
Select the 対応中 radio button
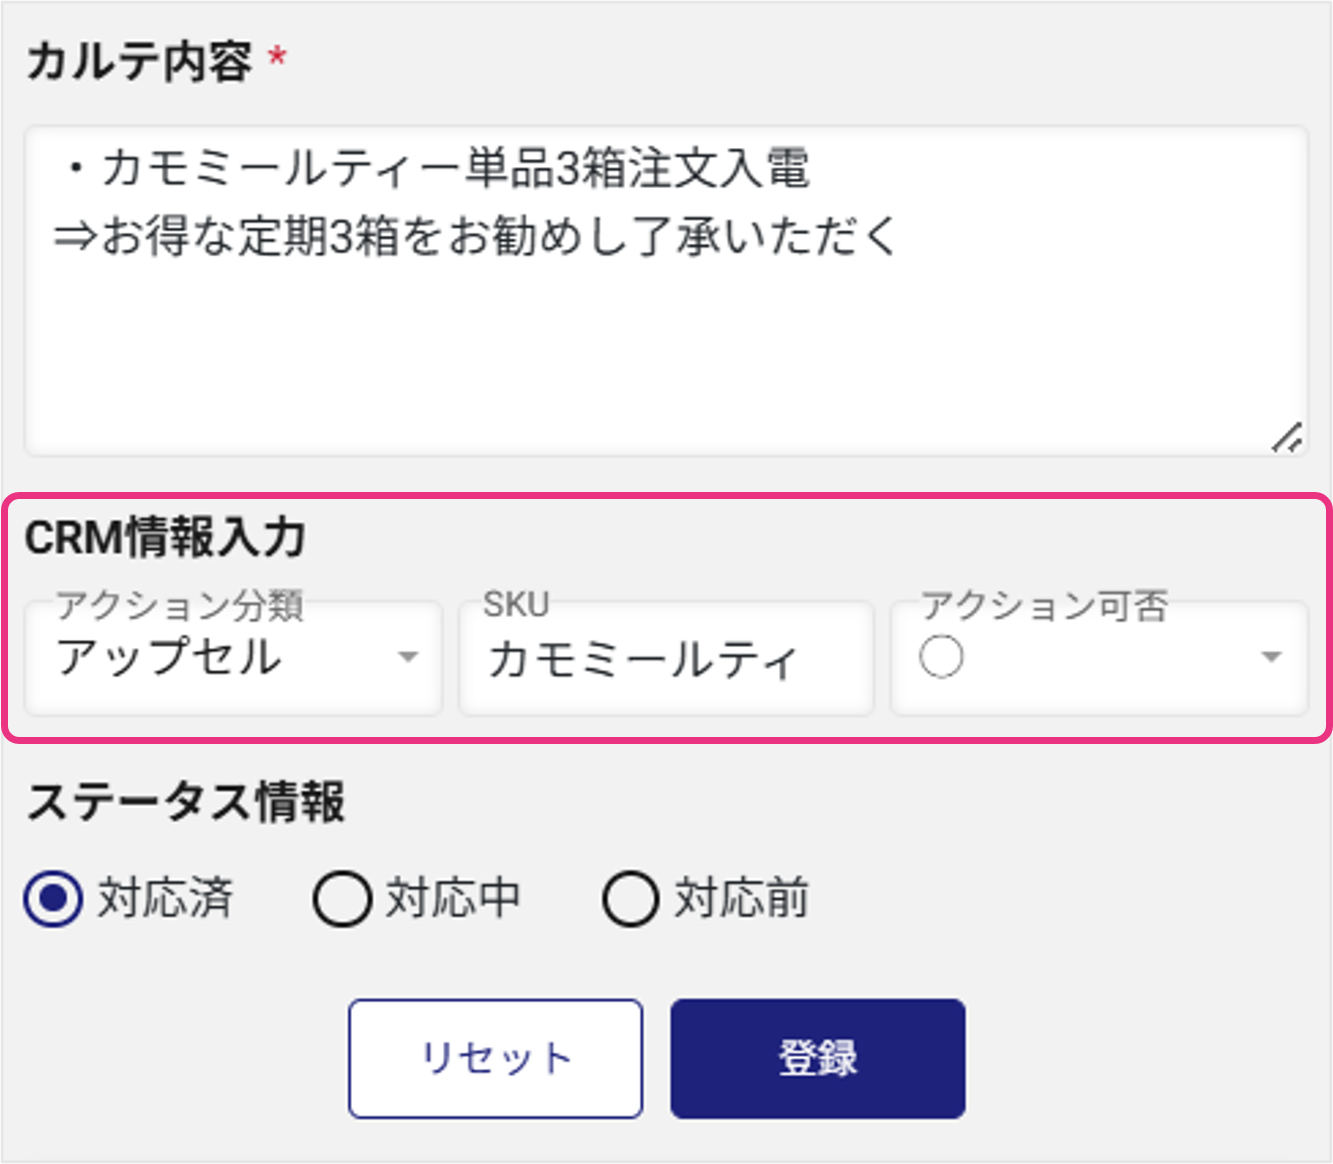click(342, 899)
